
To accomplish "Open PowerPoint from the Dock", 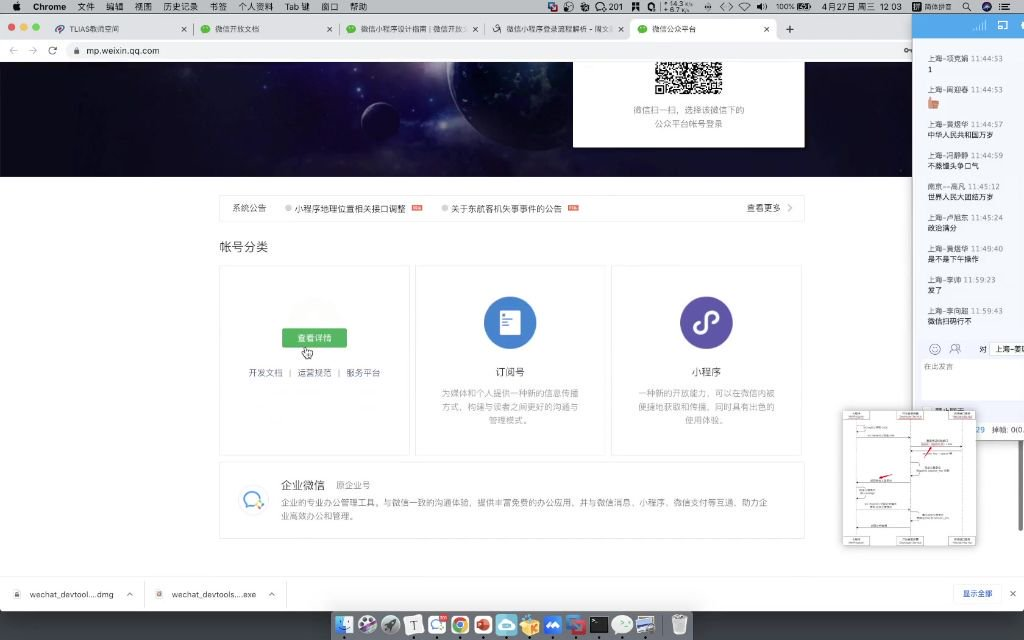I will pyautogui.click(x=483, y=625).
